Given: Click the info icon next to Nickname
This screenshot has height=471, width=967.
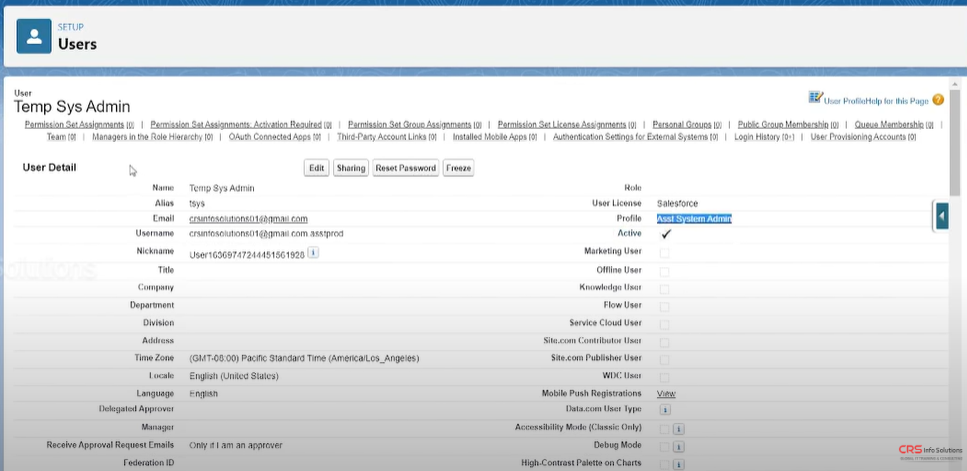Looking at the screenshot, I should pos(313,253).
